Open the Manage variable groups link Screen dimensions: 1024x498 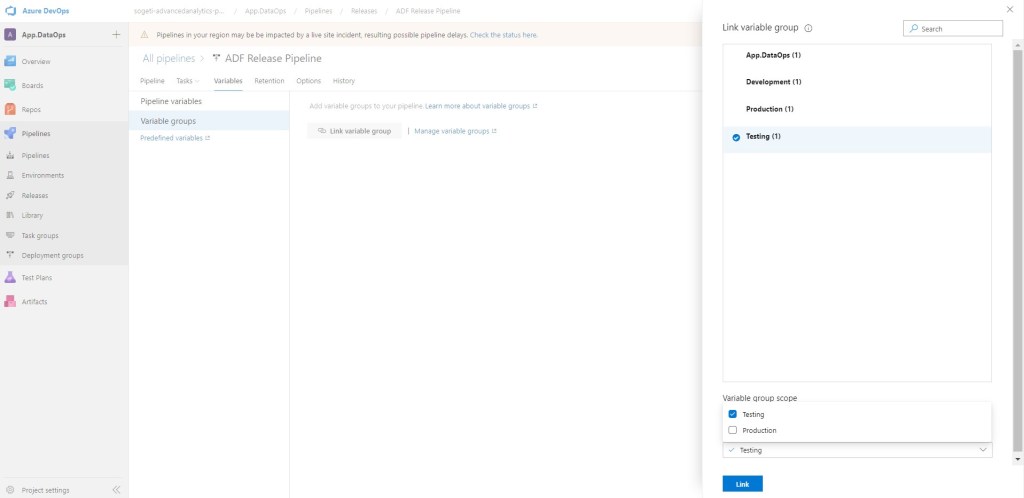click(x=455, y=131)
